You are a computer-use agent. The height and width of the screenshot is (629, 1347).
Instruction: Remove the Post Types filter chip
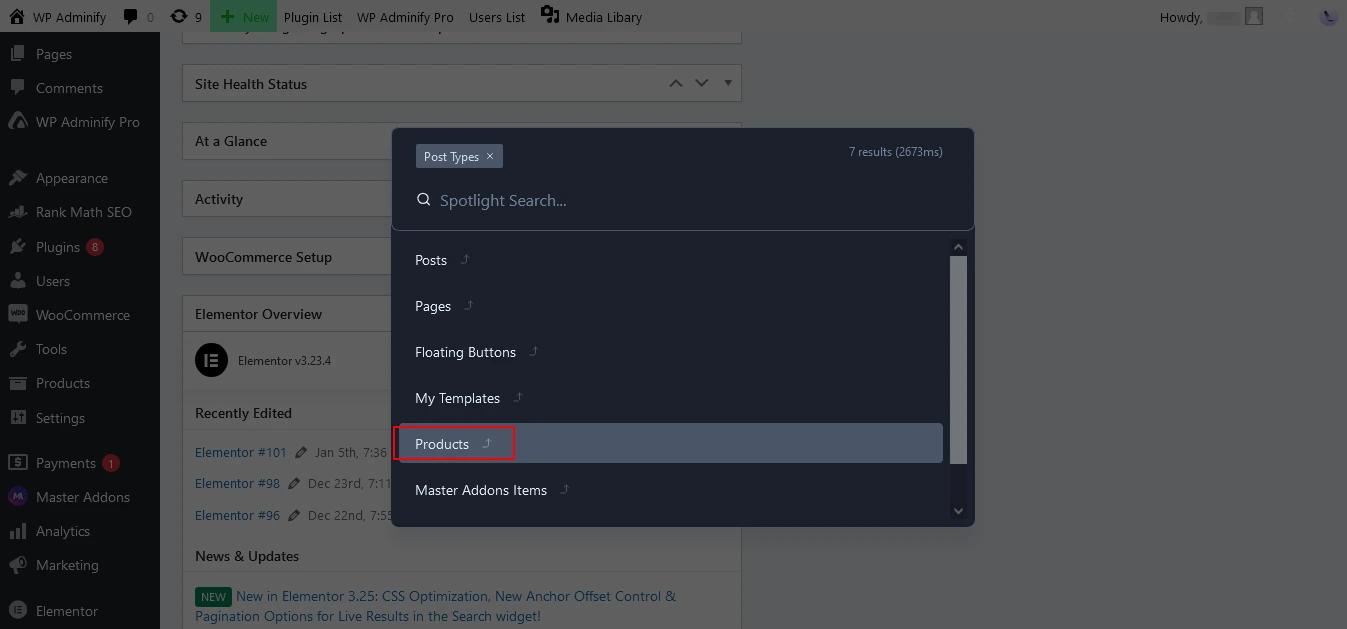pos(490,156)
